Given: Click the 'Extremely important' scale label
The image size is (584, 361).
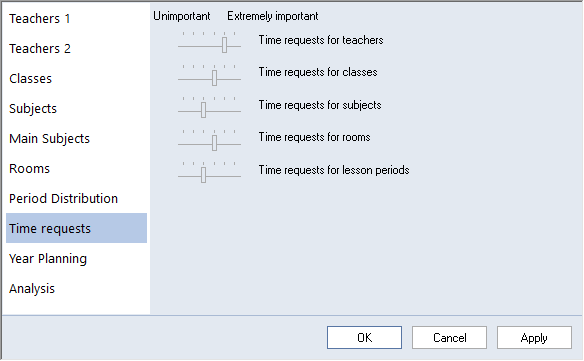Looking at the screenshot, I should pyautogui.click(x=273, y=16).
